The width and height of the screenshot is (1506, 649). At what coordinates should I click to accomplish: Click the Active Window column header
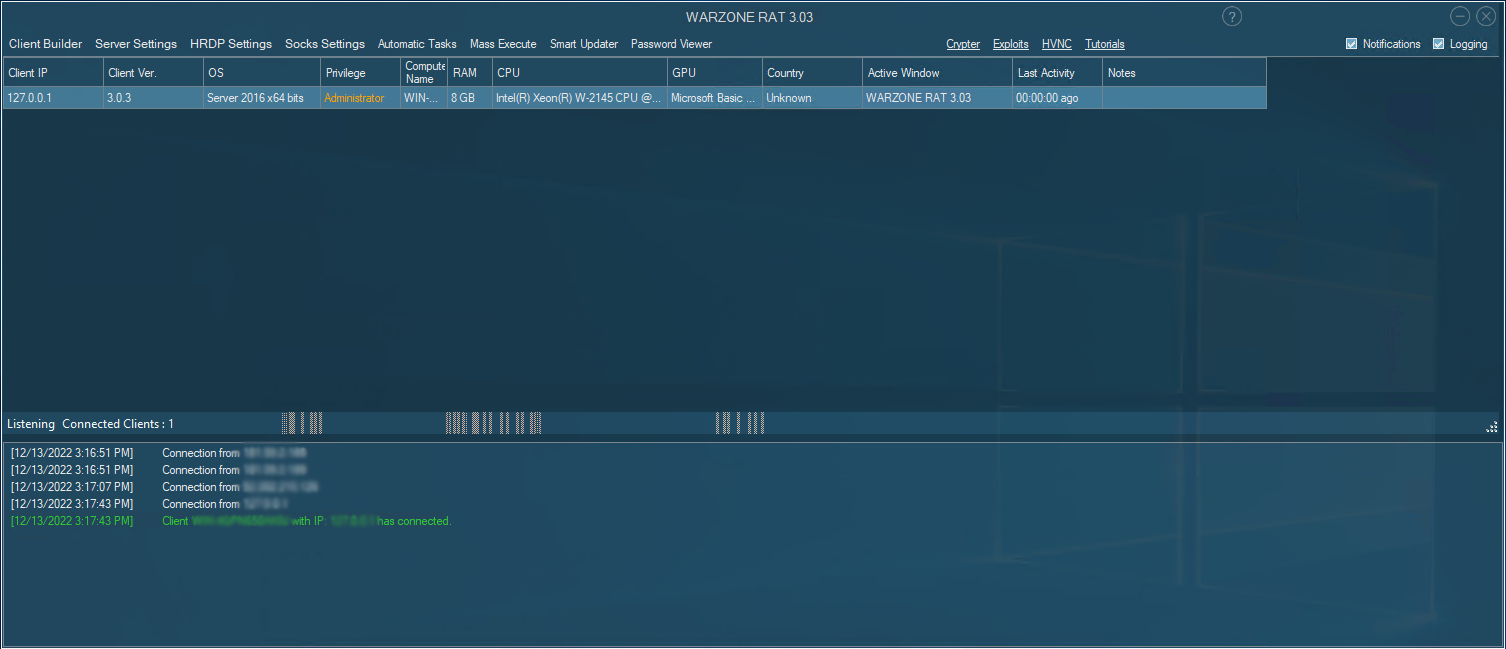(938, 72)
